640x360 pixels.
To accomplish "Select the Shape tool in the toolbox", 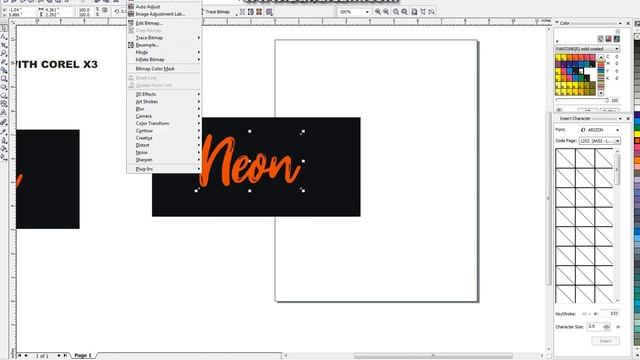I will click(x=4, y=37).
